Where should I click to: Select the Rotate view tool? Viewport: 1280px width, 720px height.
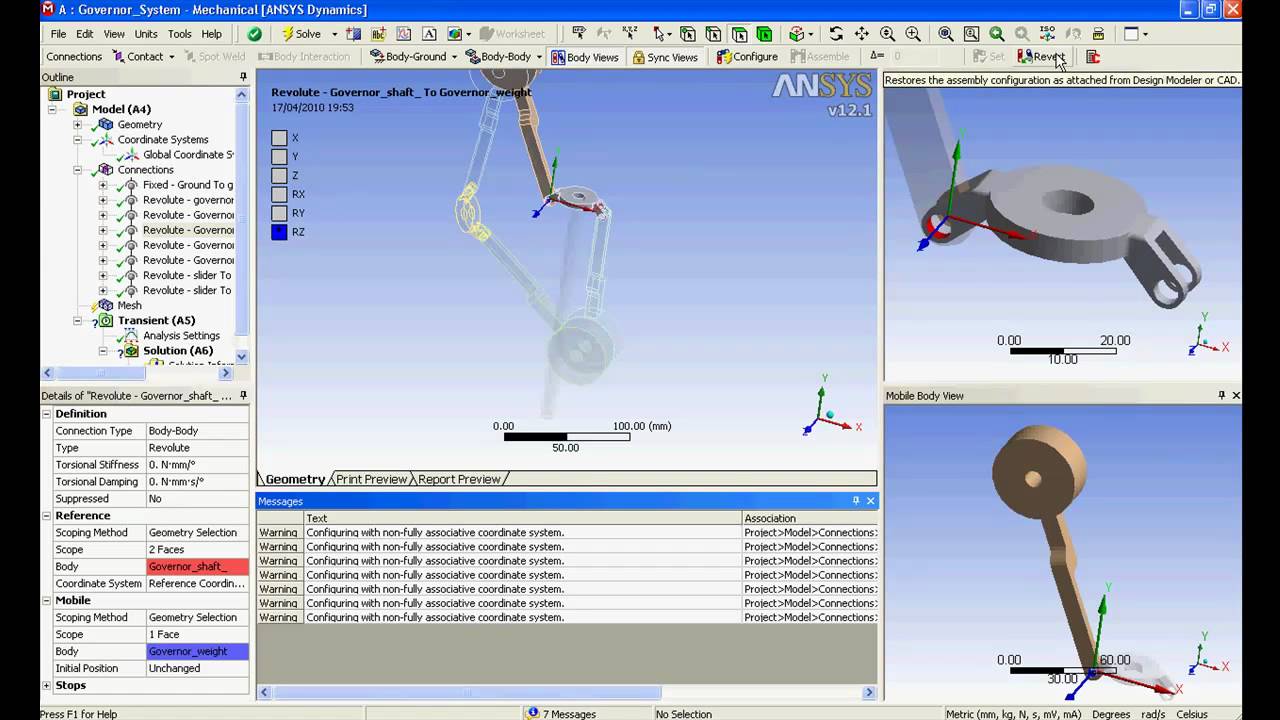tap(836, 34)
